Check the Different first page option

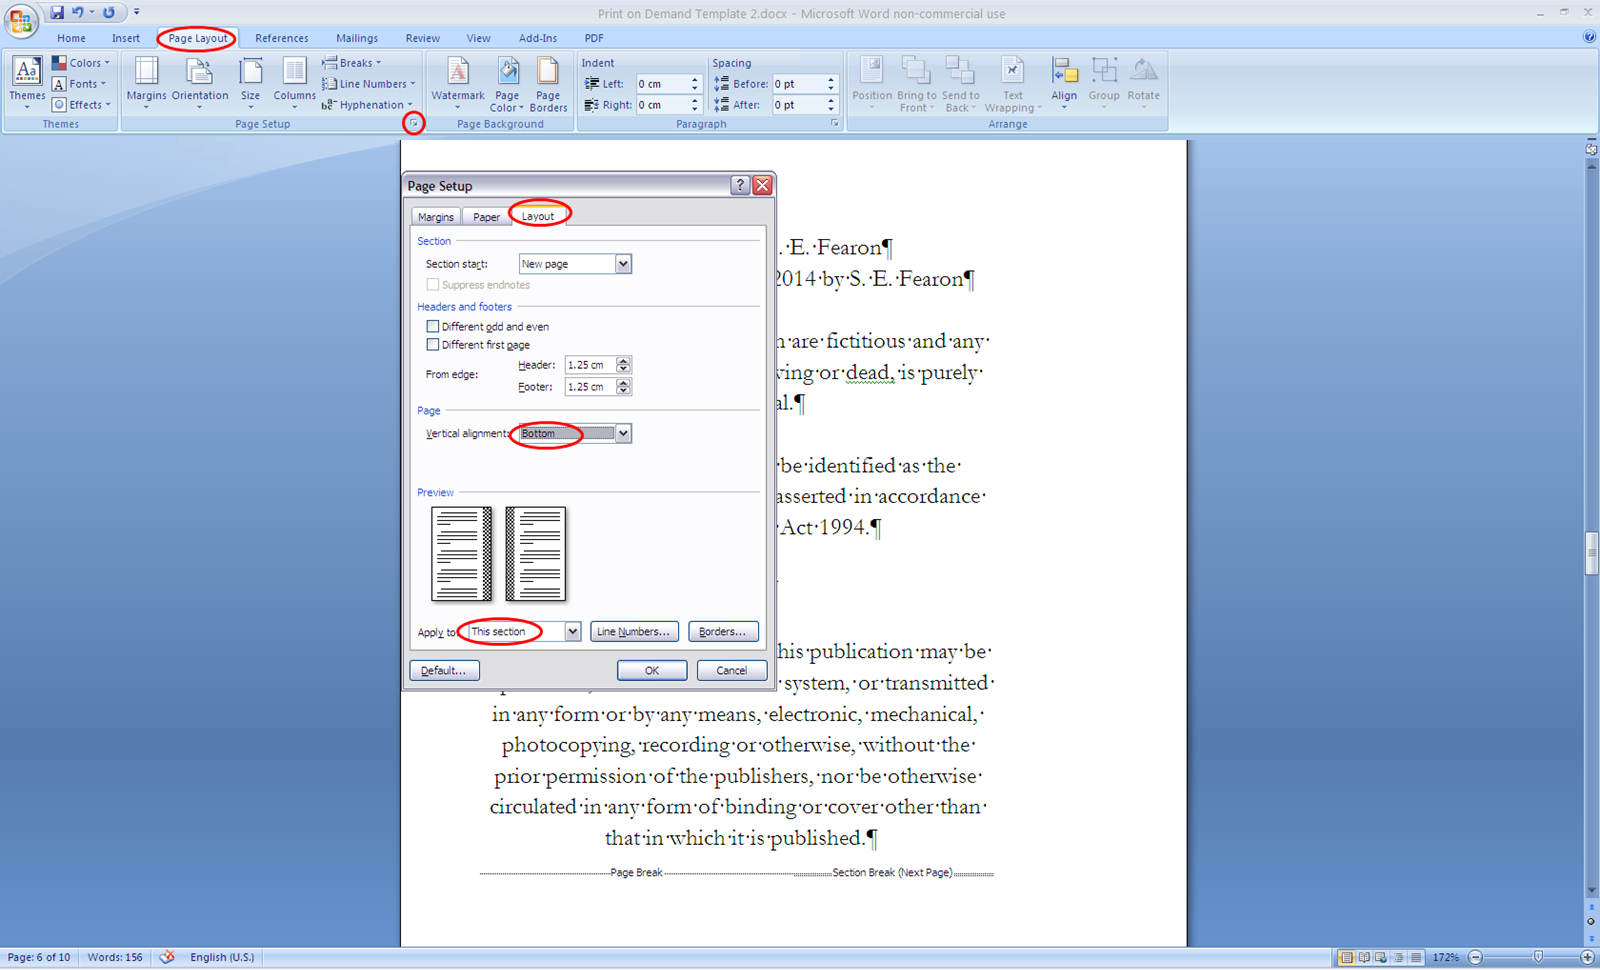click(433, 344)
